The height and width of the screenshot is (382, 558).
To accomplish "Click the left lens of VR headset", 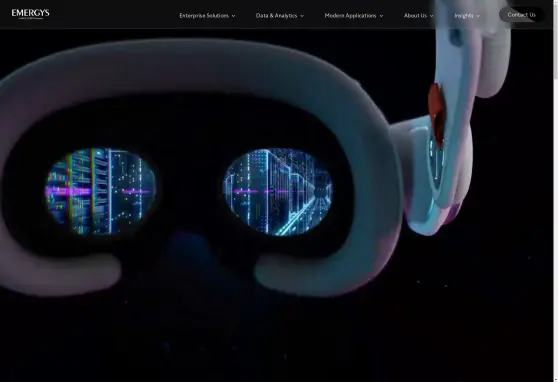I will [101, 192].
